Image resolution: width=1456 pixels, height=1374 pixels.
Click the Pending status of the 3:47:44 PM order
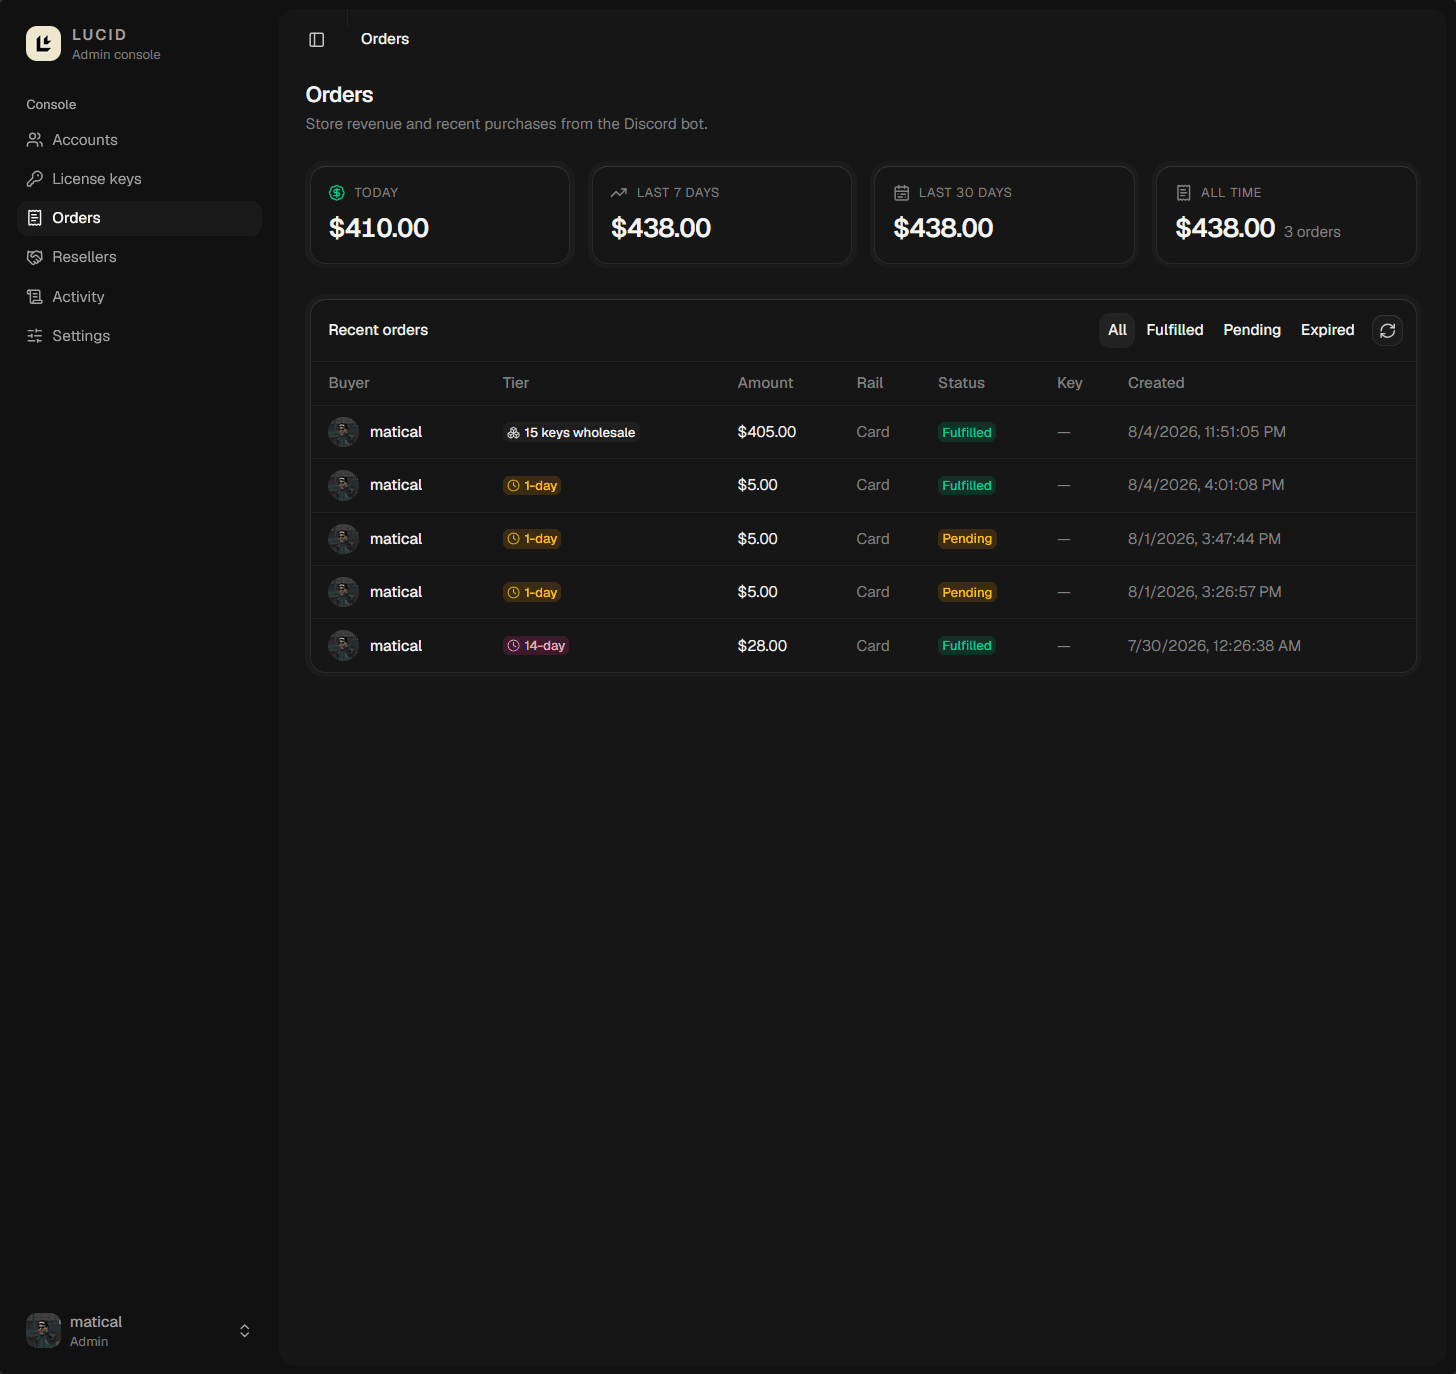tap(967, 539)
